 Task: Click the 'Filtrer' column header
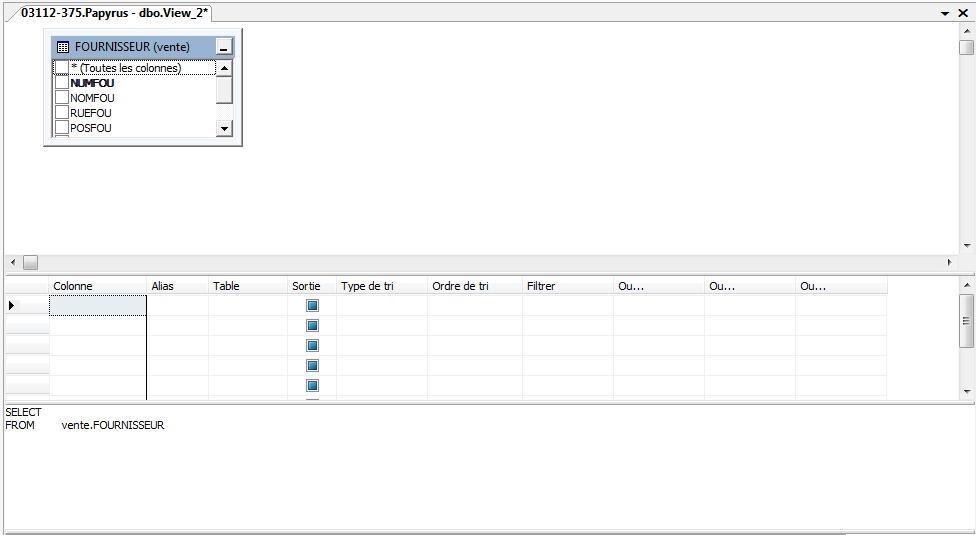tap(540, 286)
